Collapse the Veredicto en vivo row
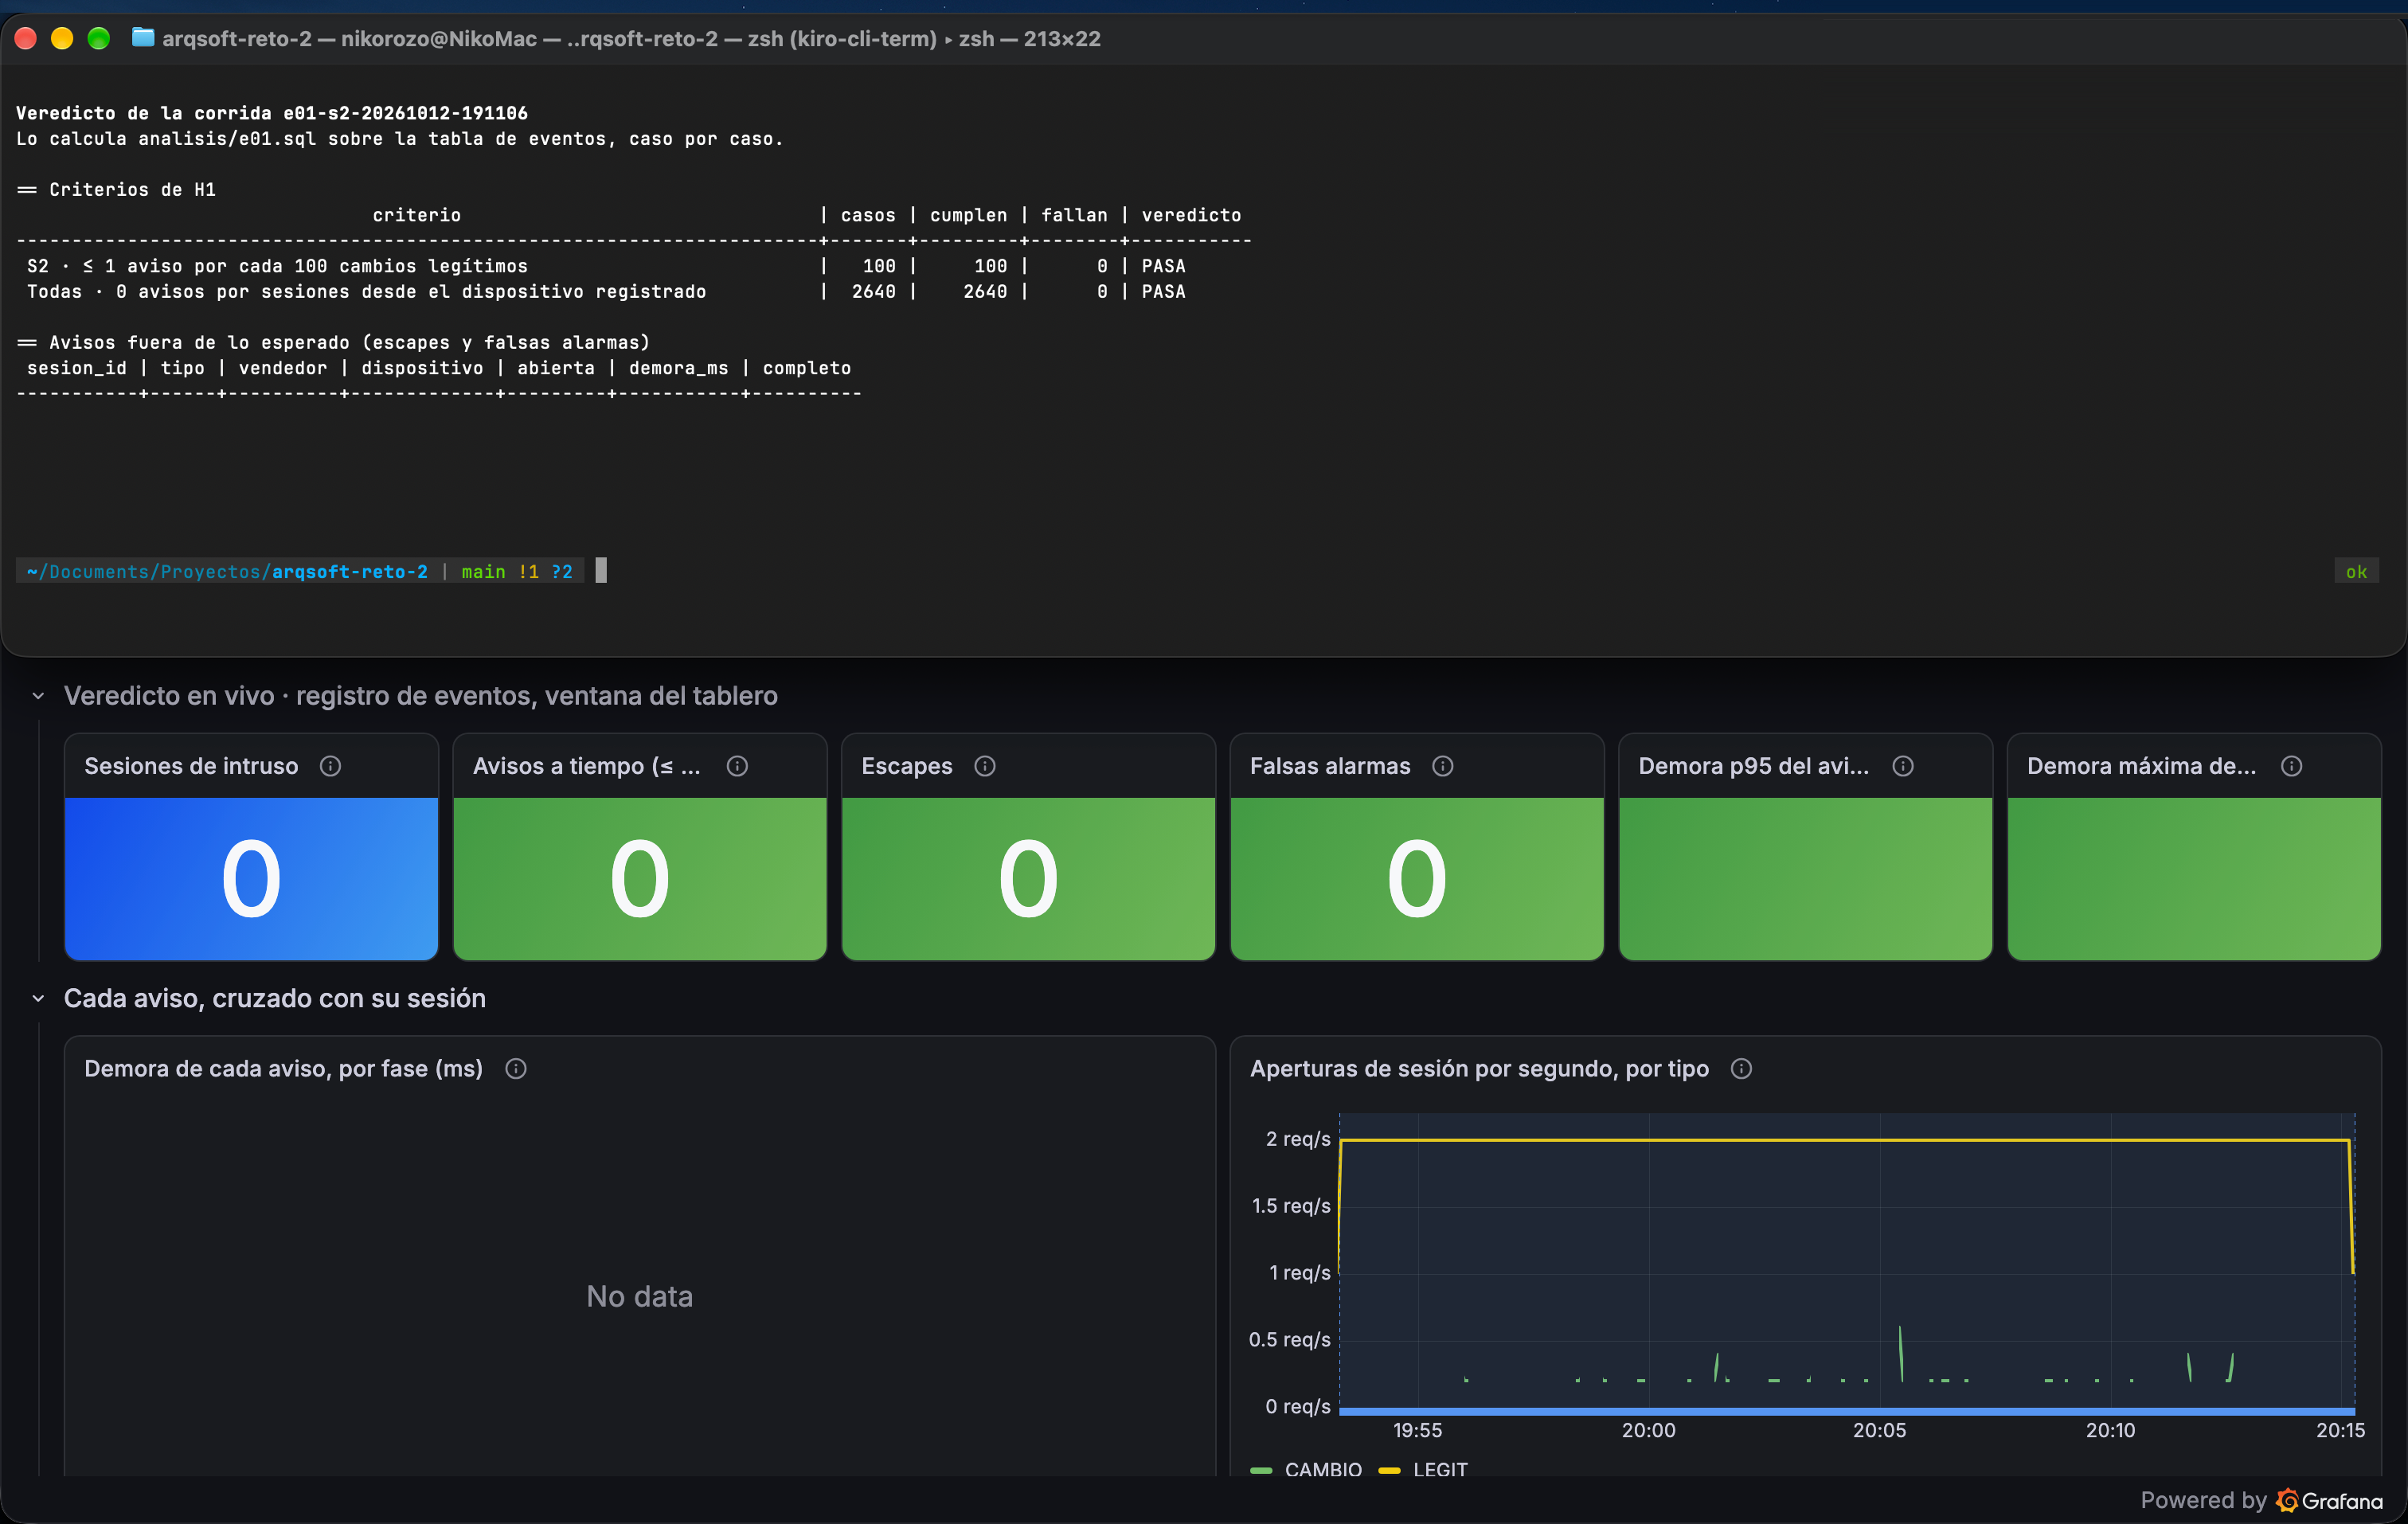The height and width of the screenshot is (1524, 2408). click(x=38, y=696)
